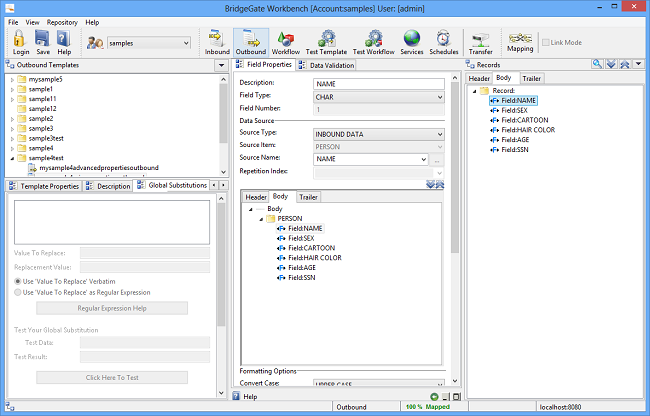Open the Workflow tool

click(286, 43)
